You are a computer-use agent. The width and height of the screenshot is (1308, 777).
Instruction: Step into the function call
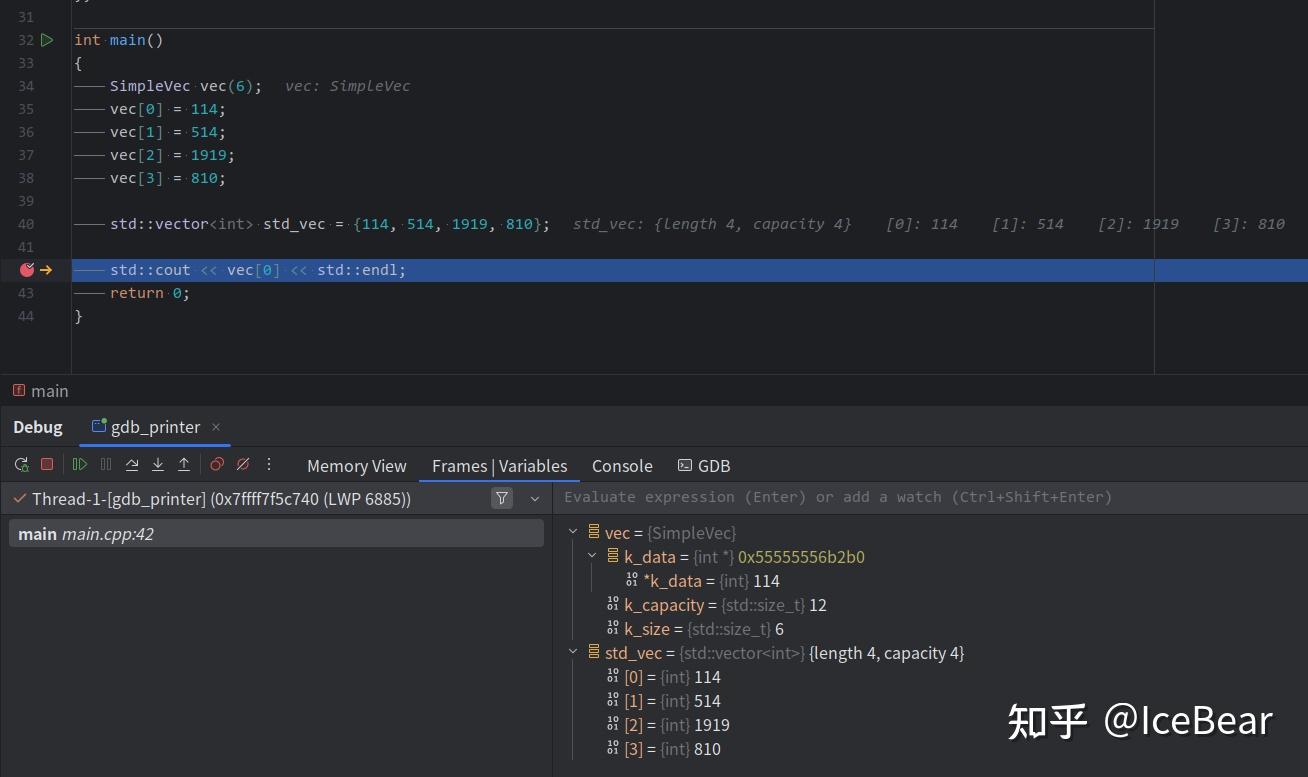(158, 465)
